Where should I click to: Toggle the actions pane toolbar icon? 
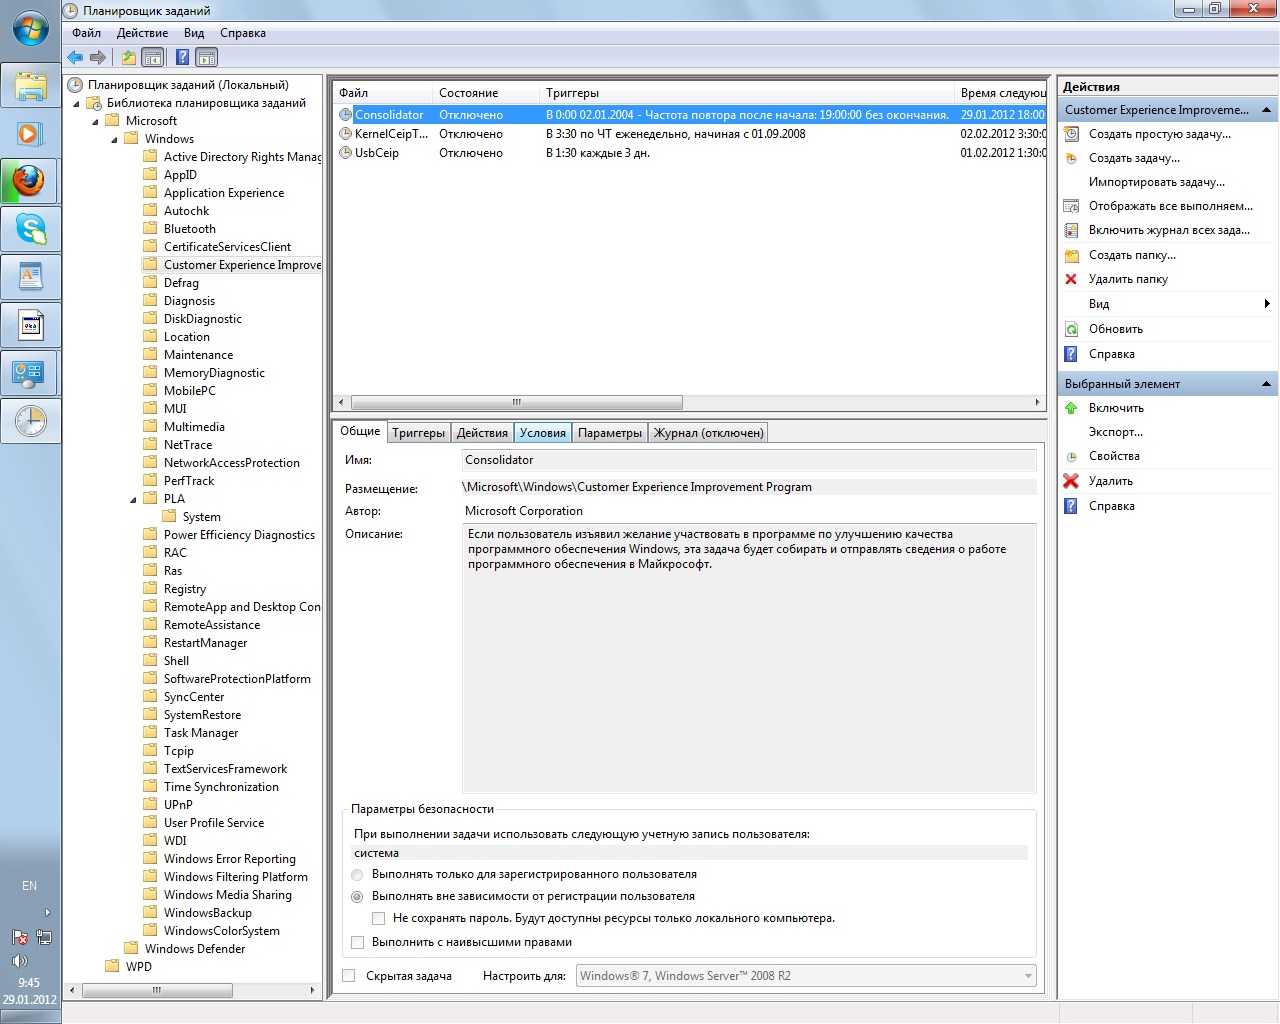coord(207,57)
